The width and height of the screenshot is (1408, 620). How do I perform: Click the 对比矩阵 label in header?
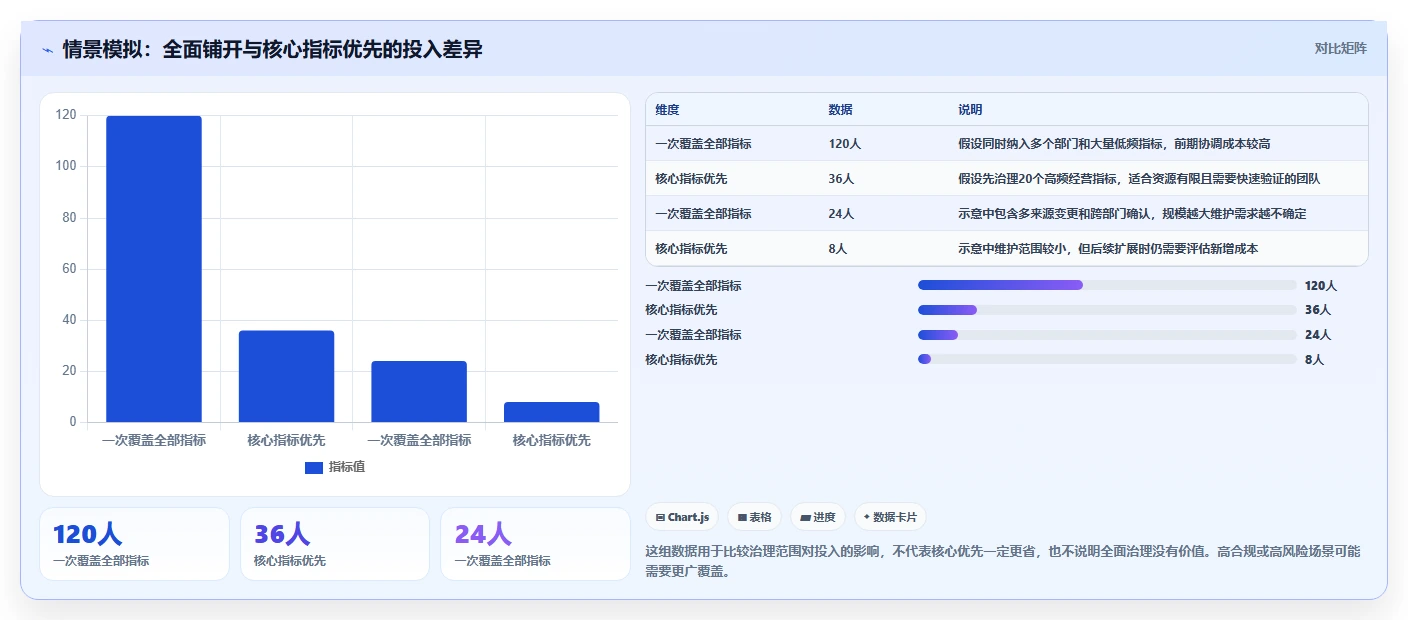pos(1340,48)
